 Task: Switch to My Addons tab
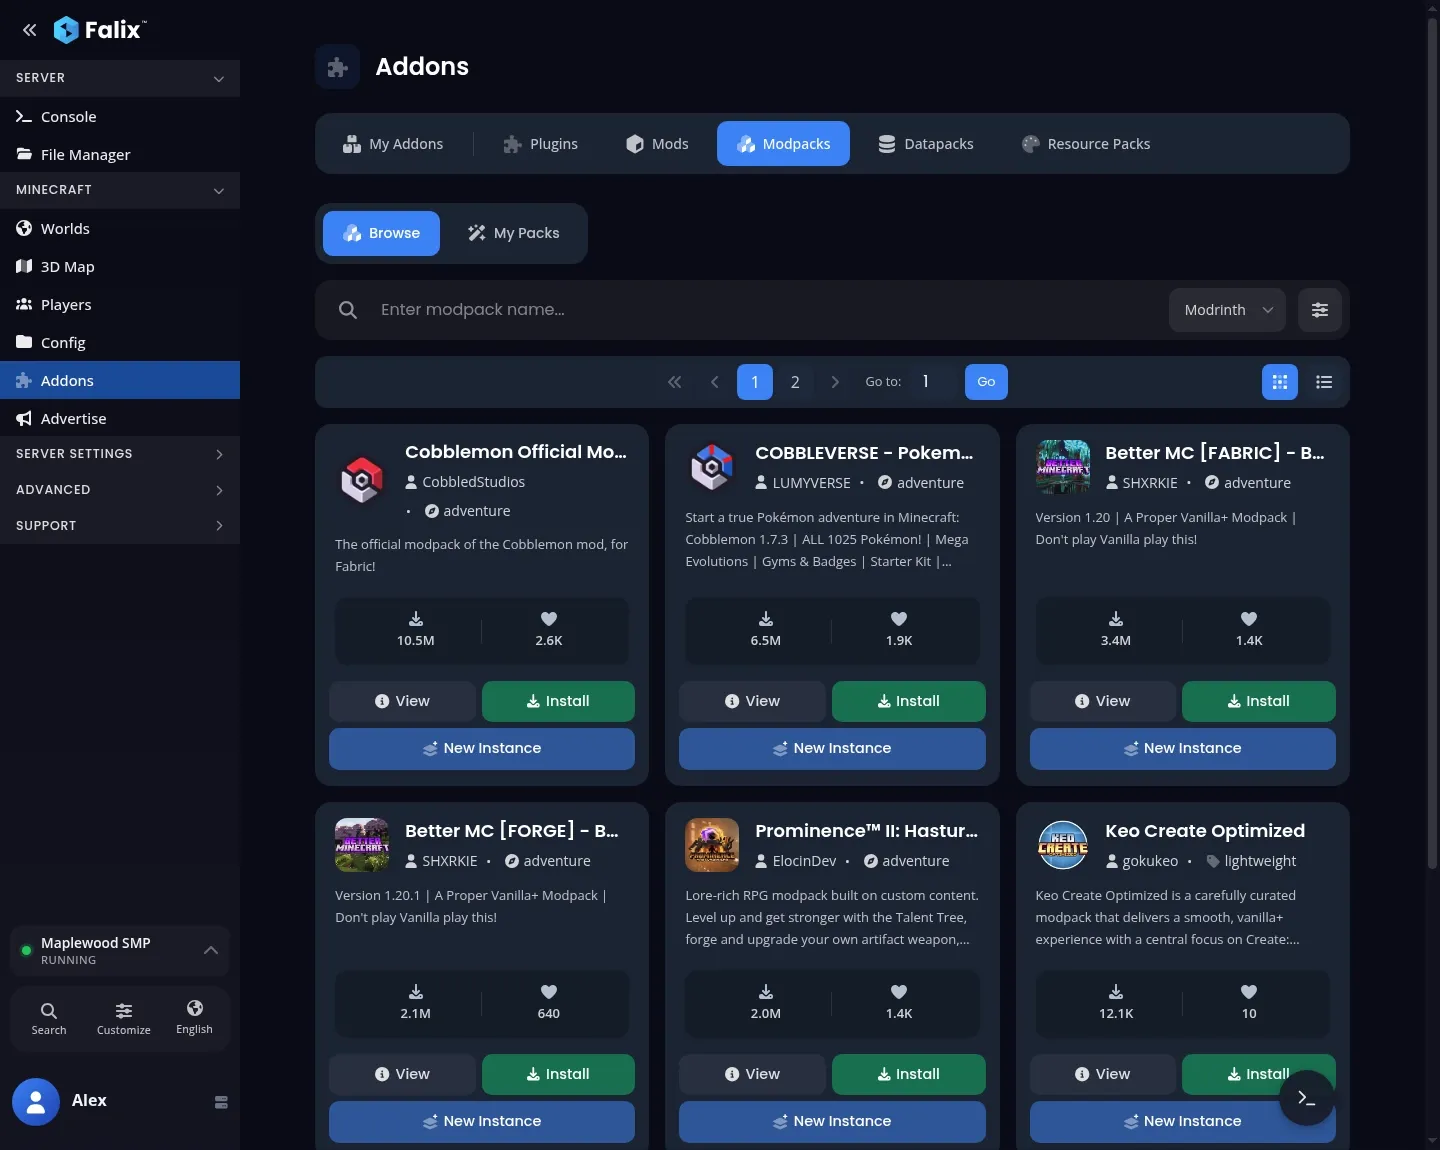pos(393,144)
